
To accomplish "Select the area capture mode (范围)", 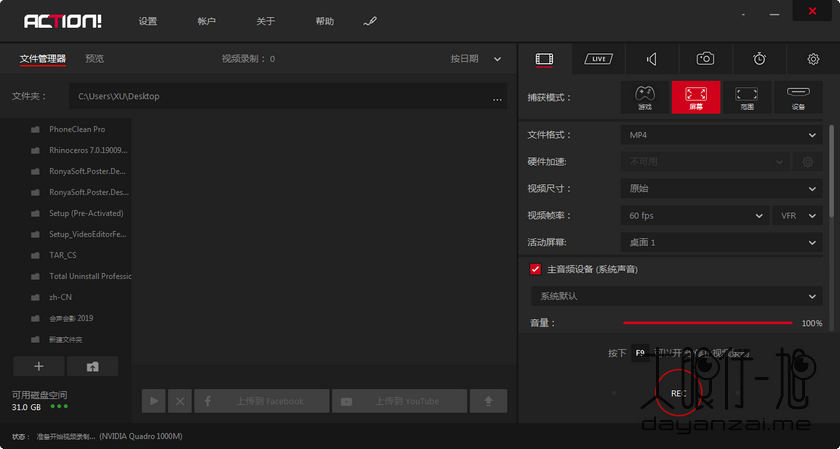I will tap(746, 97).
